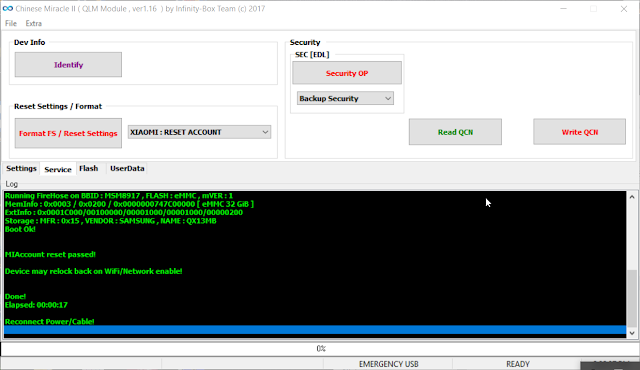The width and height of the screenshot is (640, 370).
Task: Close the Chinese Miracle II window
Action: point(624,9)
